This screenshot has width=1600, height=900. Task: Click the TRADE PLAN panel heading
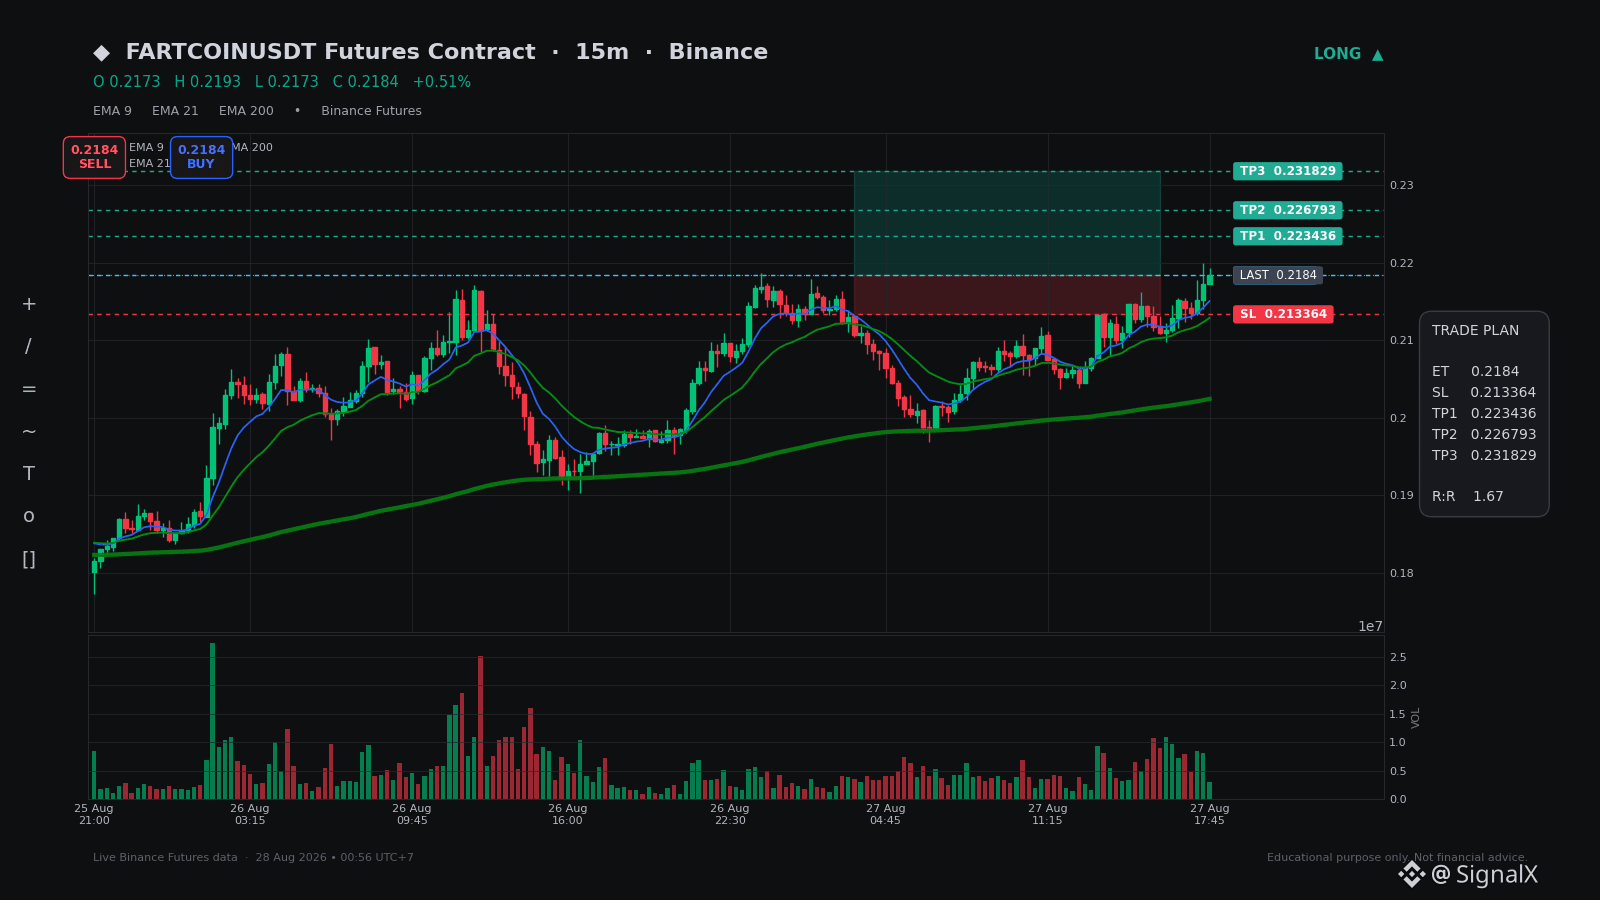1475,331
